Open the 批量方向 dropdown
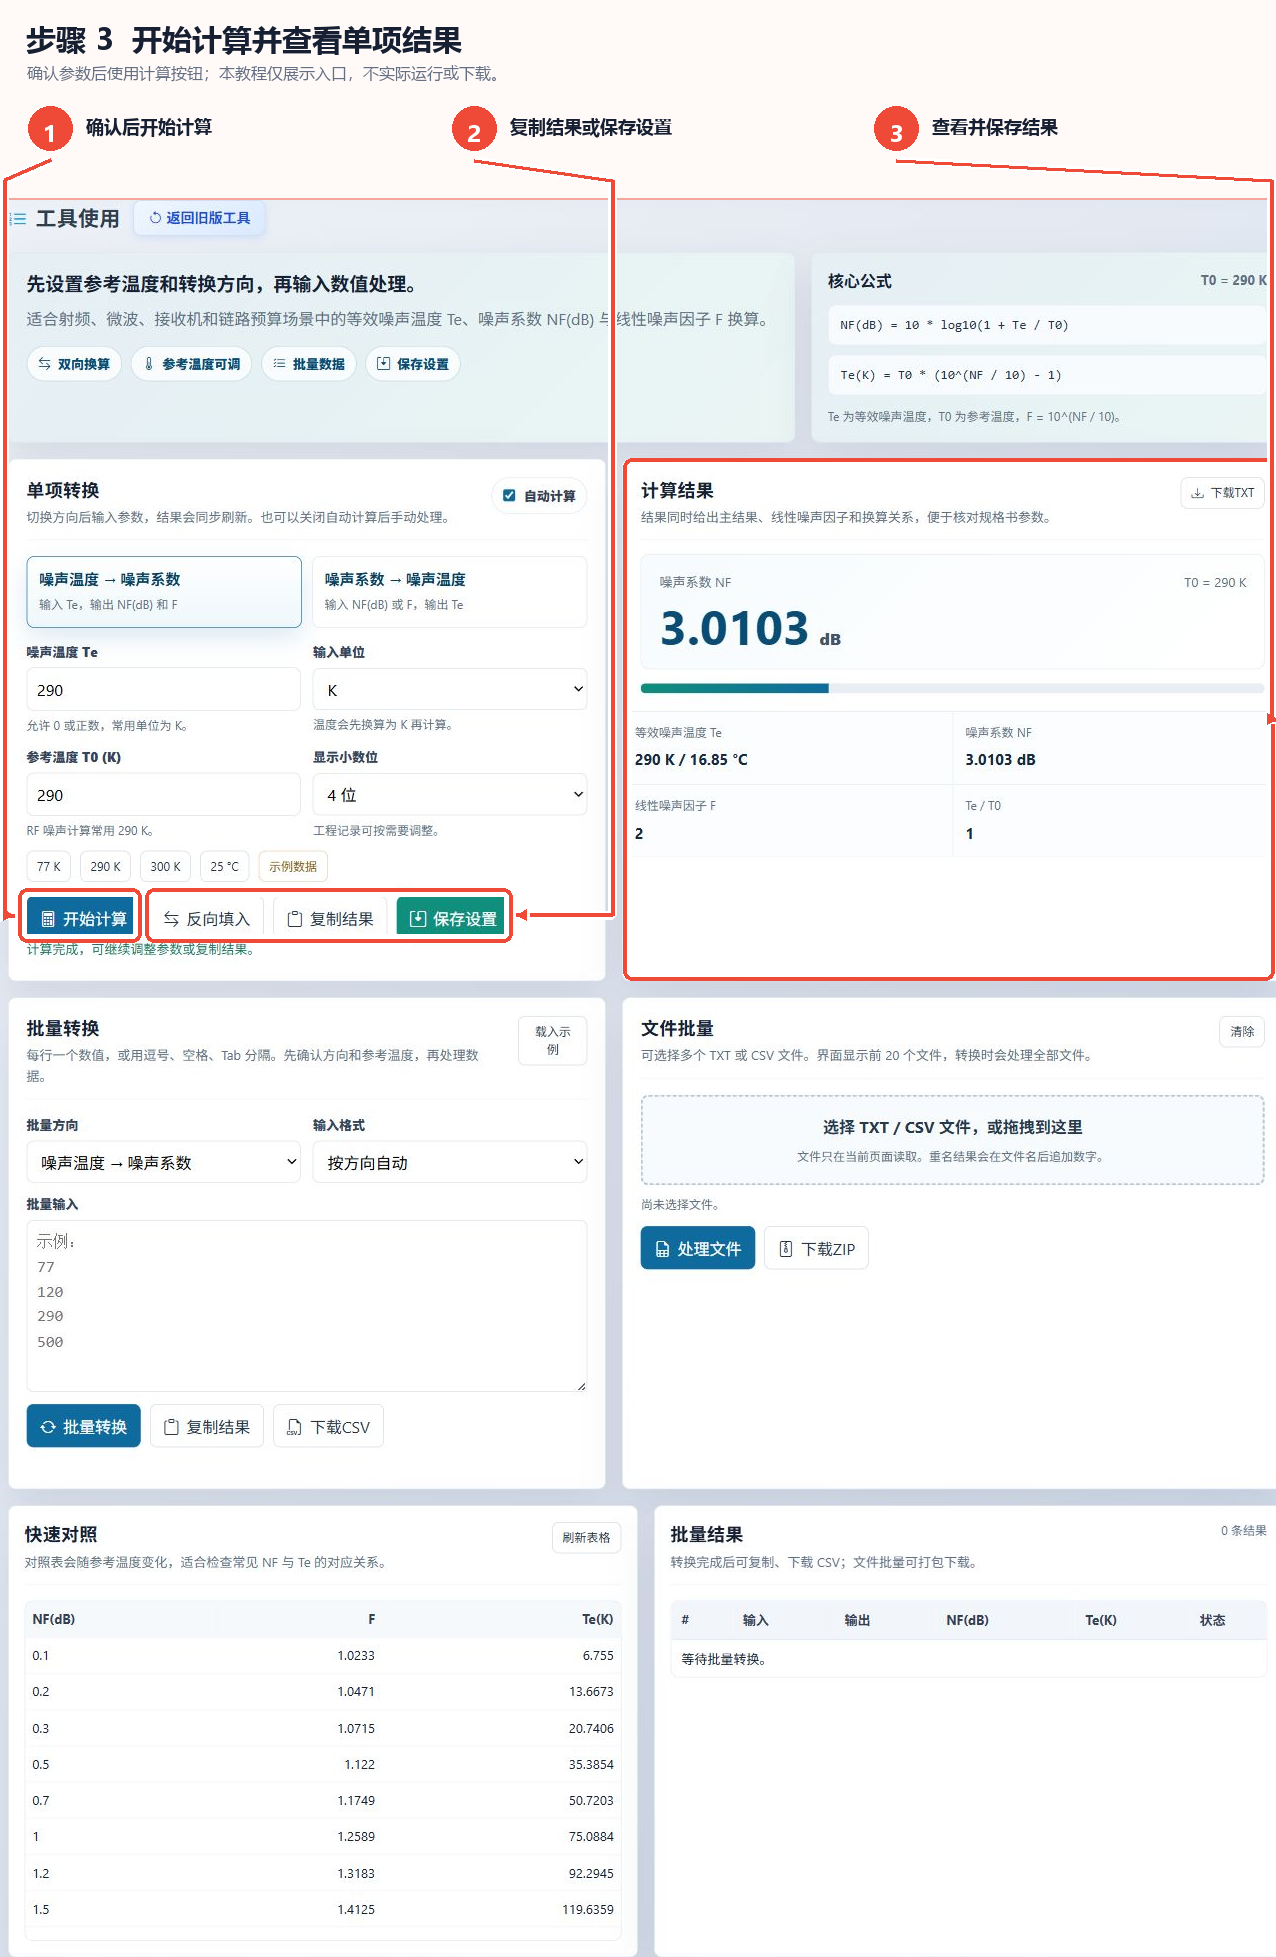Image resolution: width=1276 pixels, height=1957 pixels. [164, 1162]
